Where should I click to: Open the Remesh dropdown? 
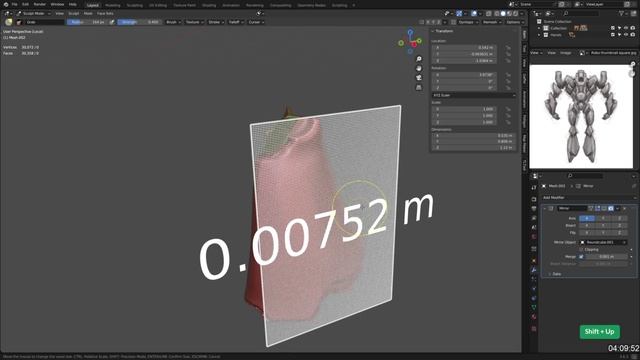pyautogui.click(x=492, y=22)
